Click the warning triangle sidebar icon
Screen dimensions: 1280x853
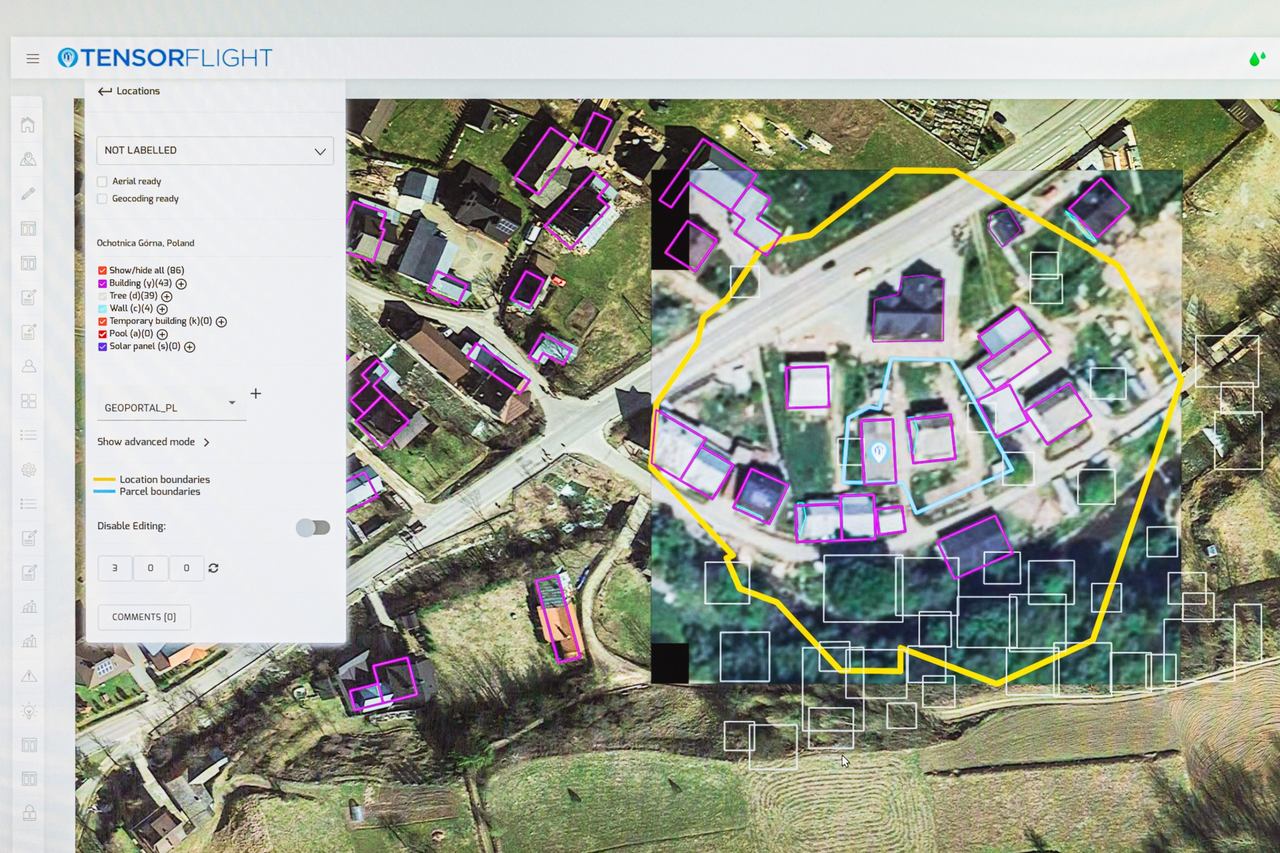click(x=28, y=676)
